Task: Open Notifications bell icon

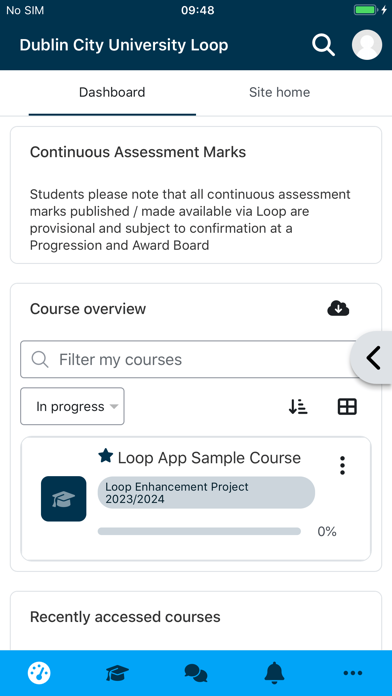Action: 274,673
